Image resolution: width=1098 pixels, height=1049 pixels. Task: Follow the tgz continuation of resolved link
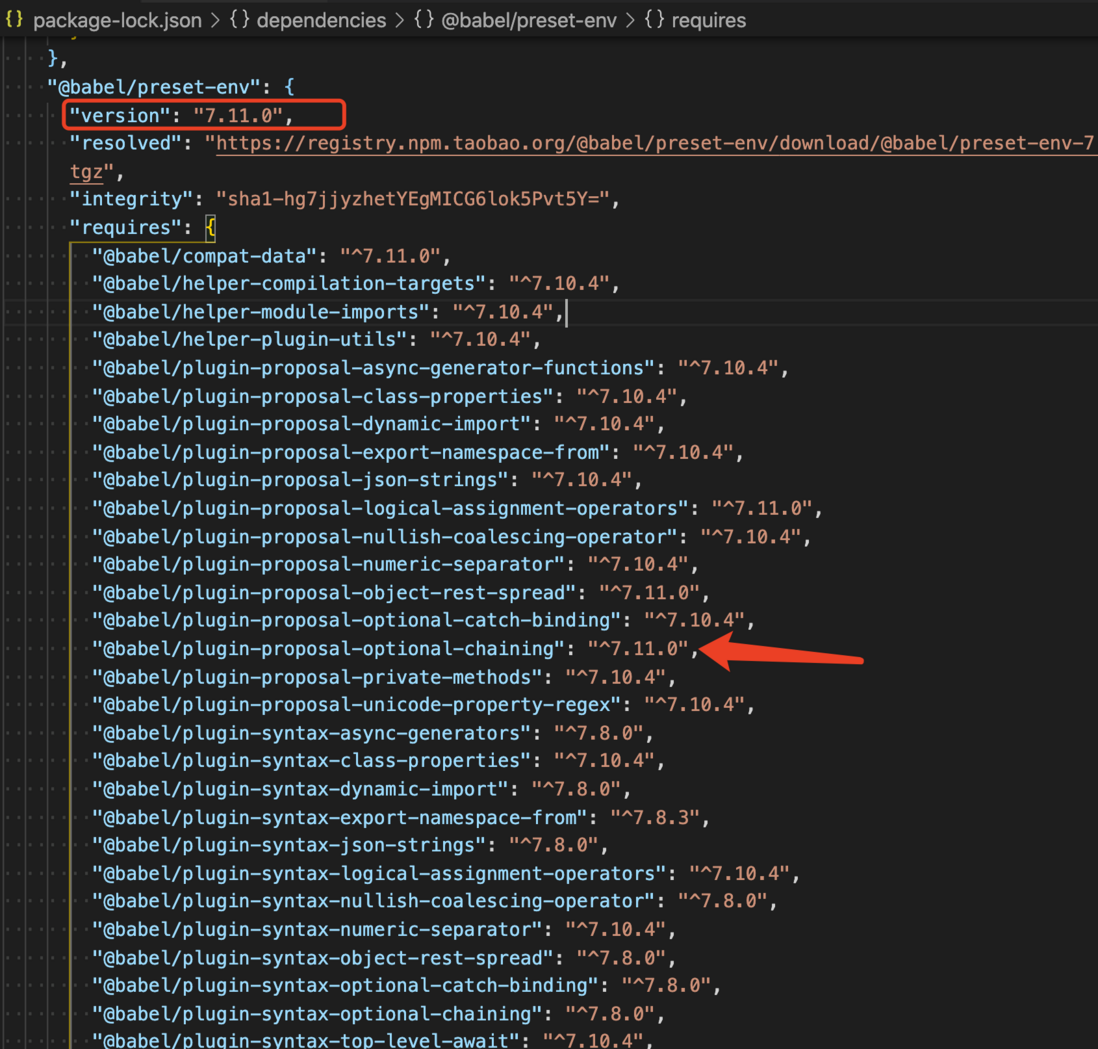click(86, 172)
